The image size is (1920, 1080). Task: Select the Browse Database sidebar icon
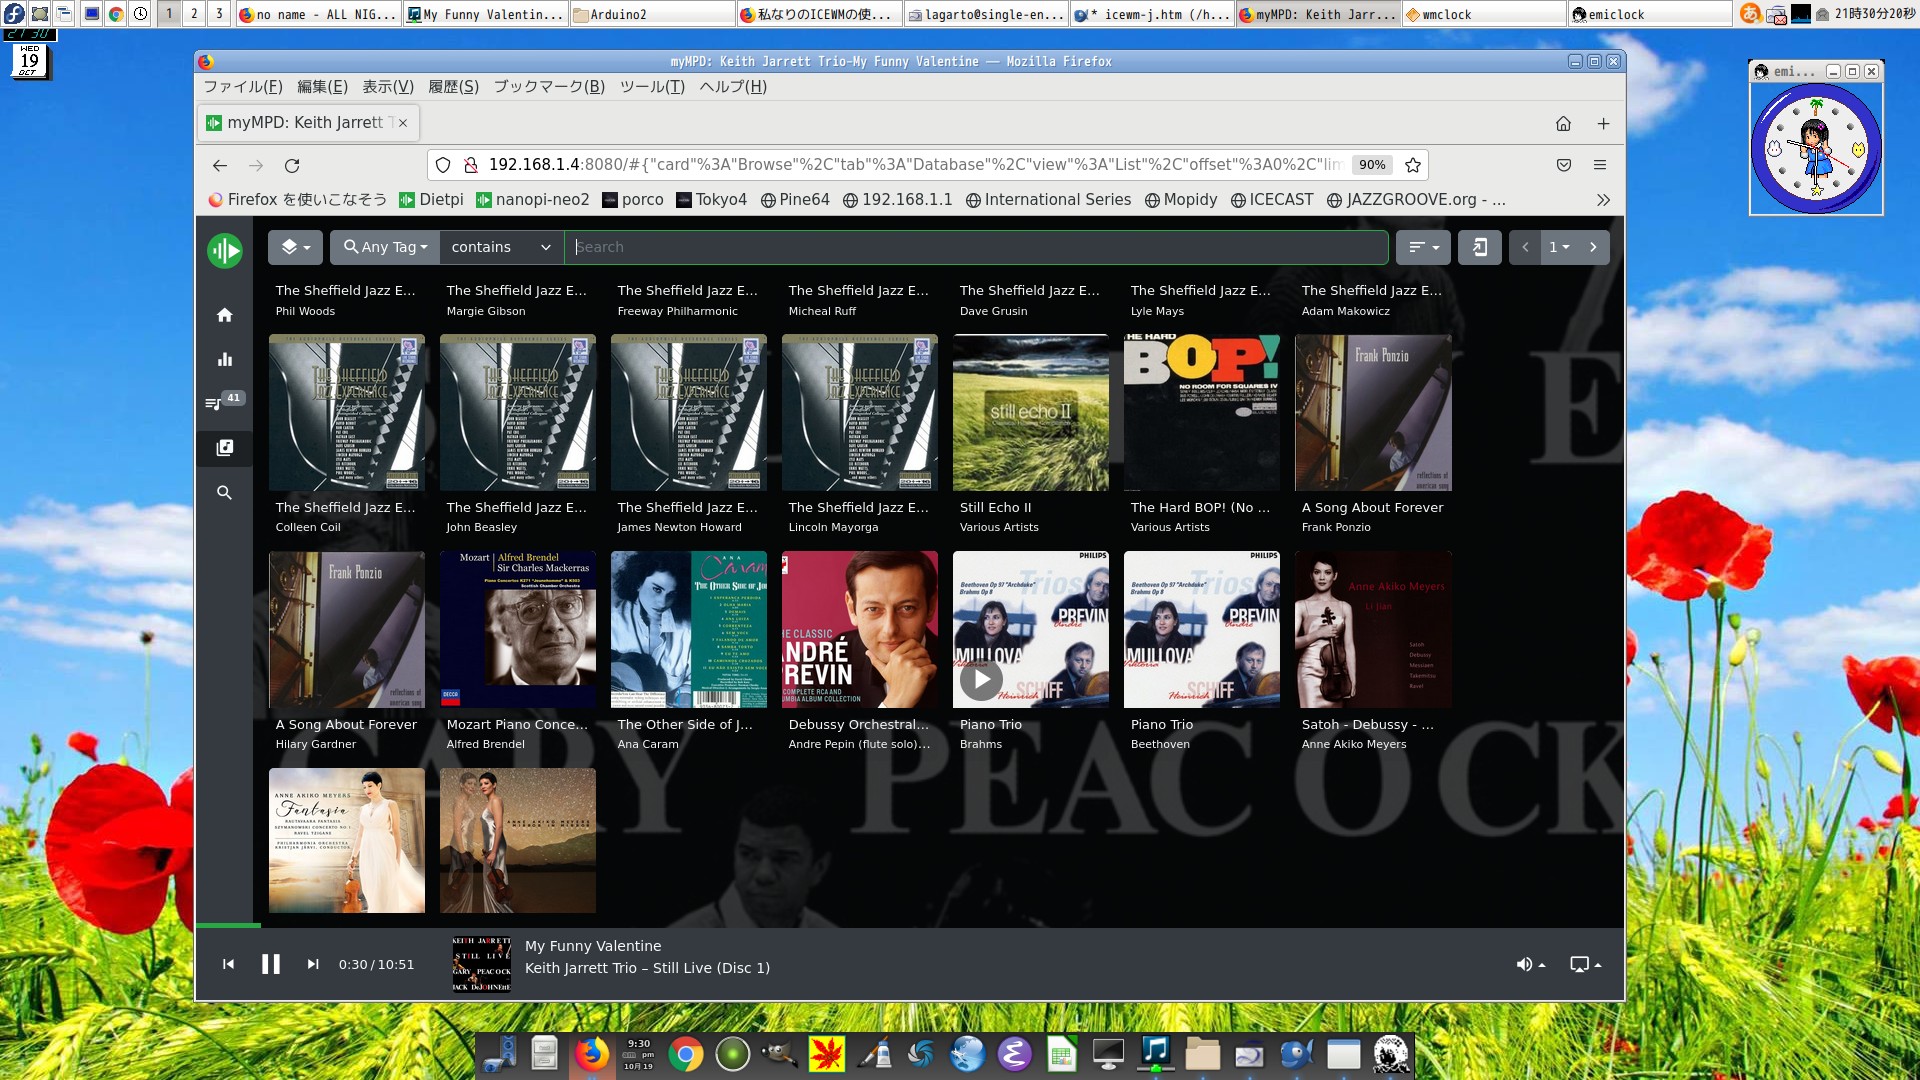pyautogui.click(x=224, y=448)
